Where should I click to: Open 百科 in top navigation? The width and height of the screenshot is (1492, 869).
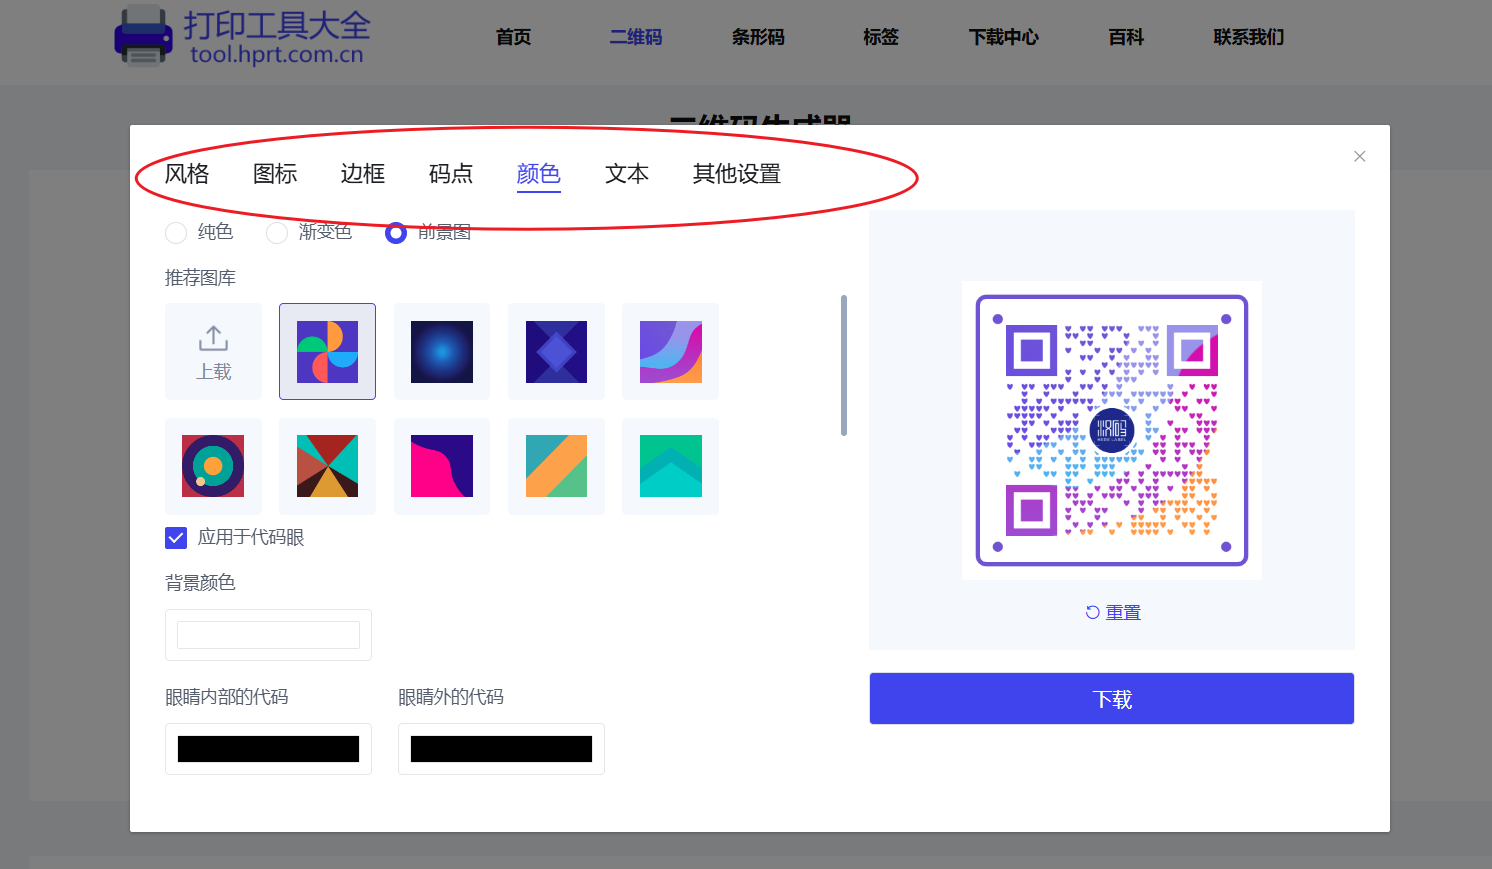click(1126, 37)
